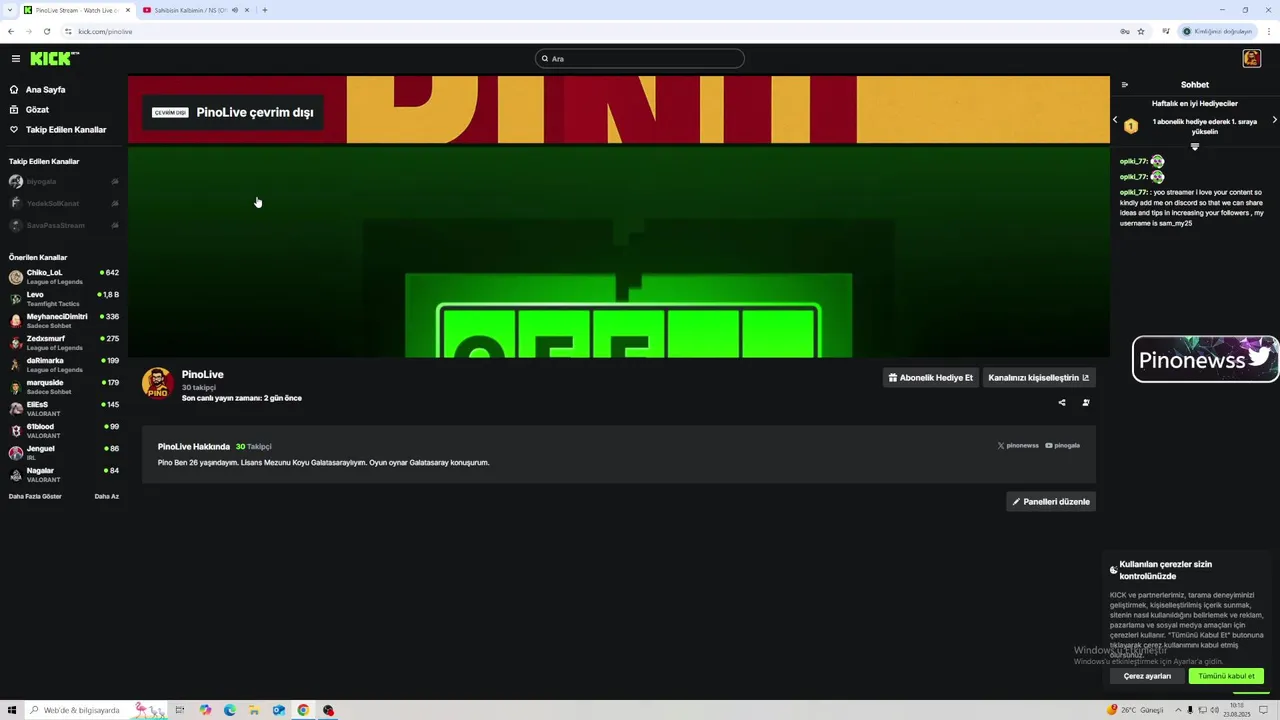Open followed channel YedekSolKanat
Screen dimensions: 1280x720
[64, 204]
